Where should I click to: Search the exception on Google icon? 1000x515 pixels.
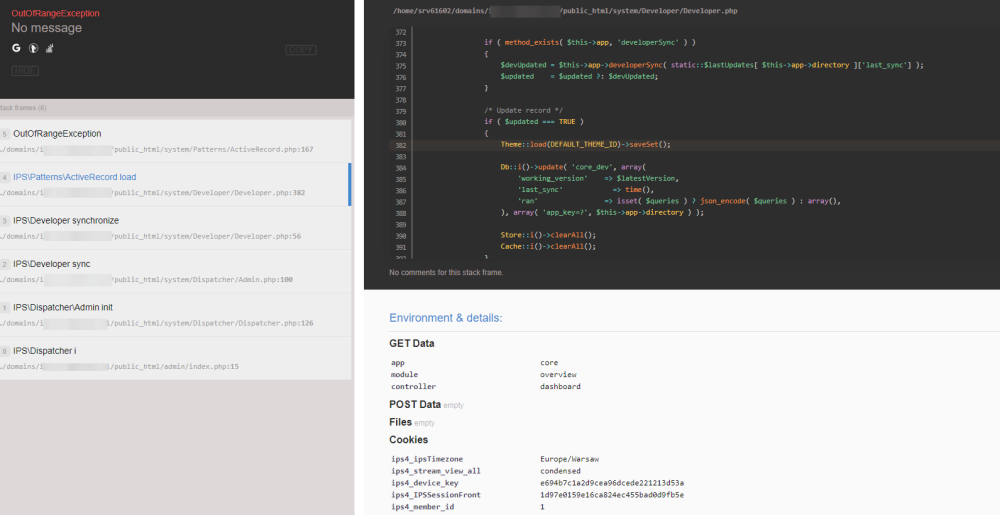(x=16, y=47)
